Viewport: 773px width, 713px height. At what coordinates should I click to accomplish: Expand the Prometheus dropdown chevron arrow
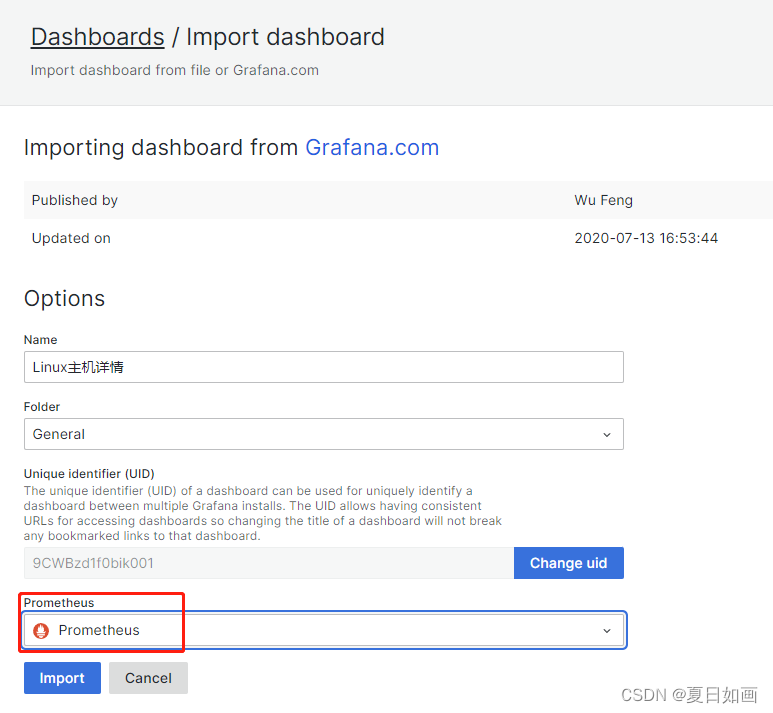[x=606, y=630]
